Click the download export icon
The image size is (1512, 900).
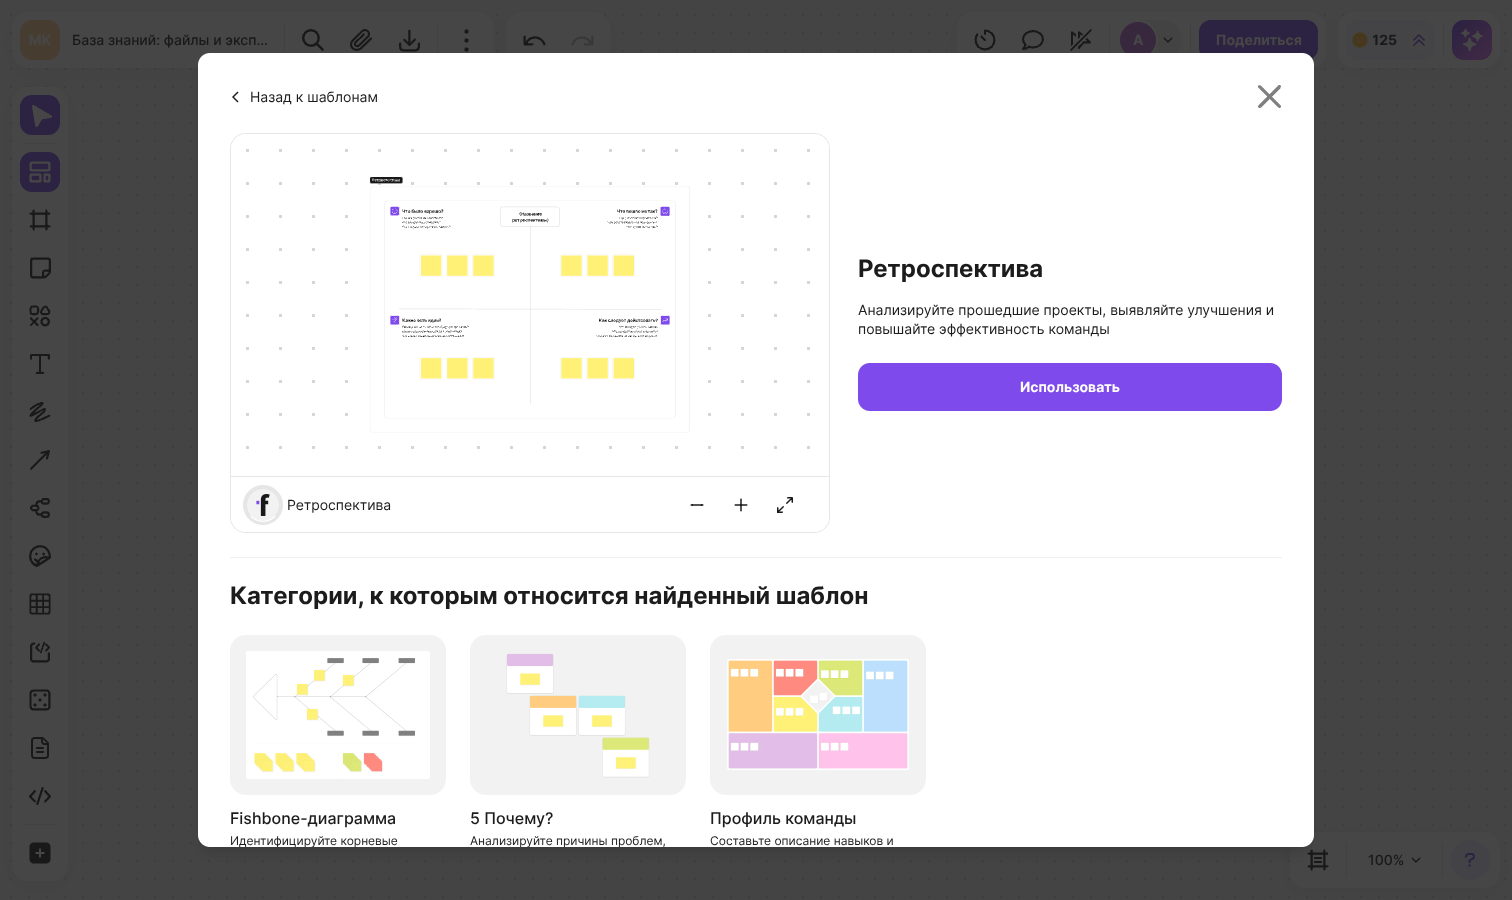coord(409,40)
